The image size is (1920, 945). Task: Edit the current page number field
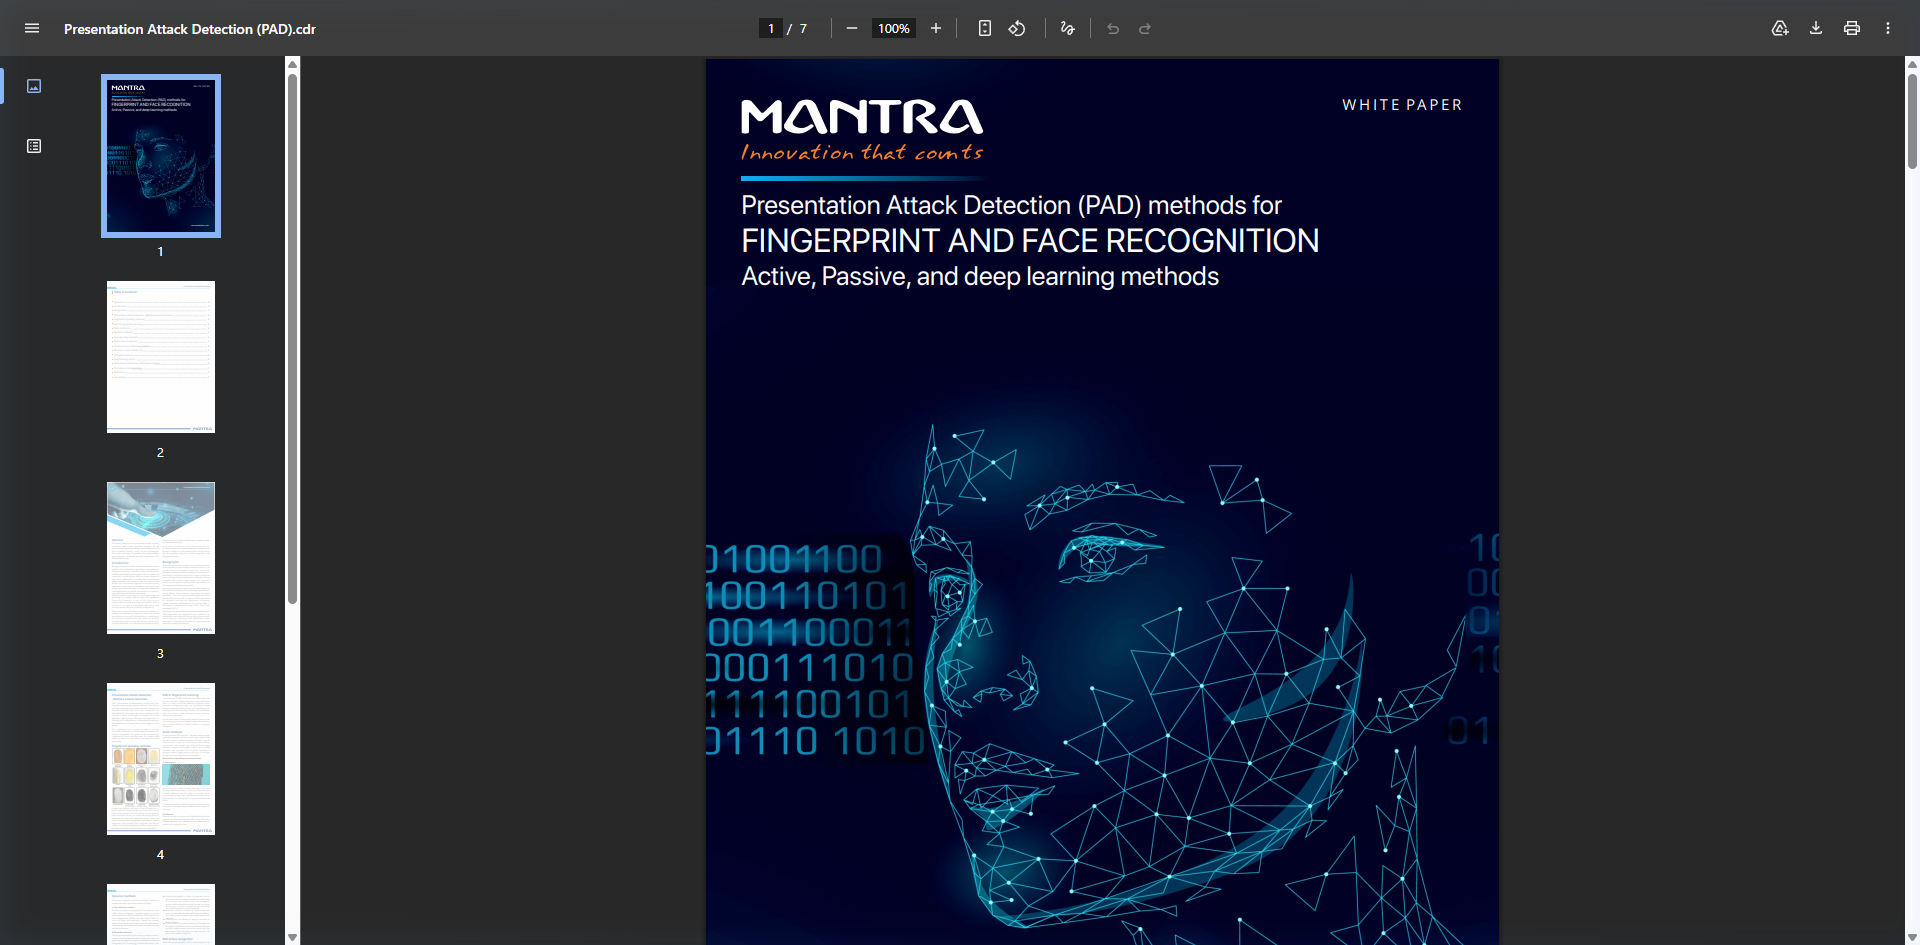point(770,28)
